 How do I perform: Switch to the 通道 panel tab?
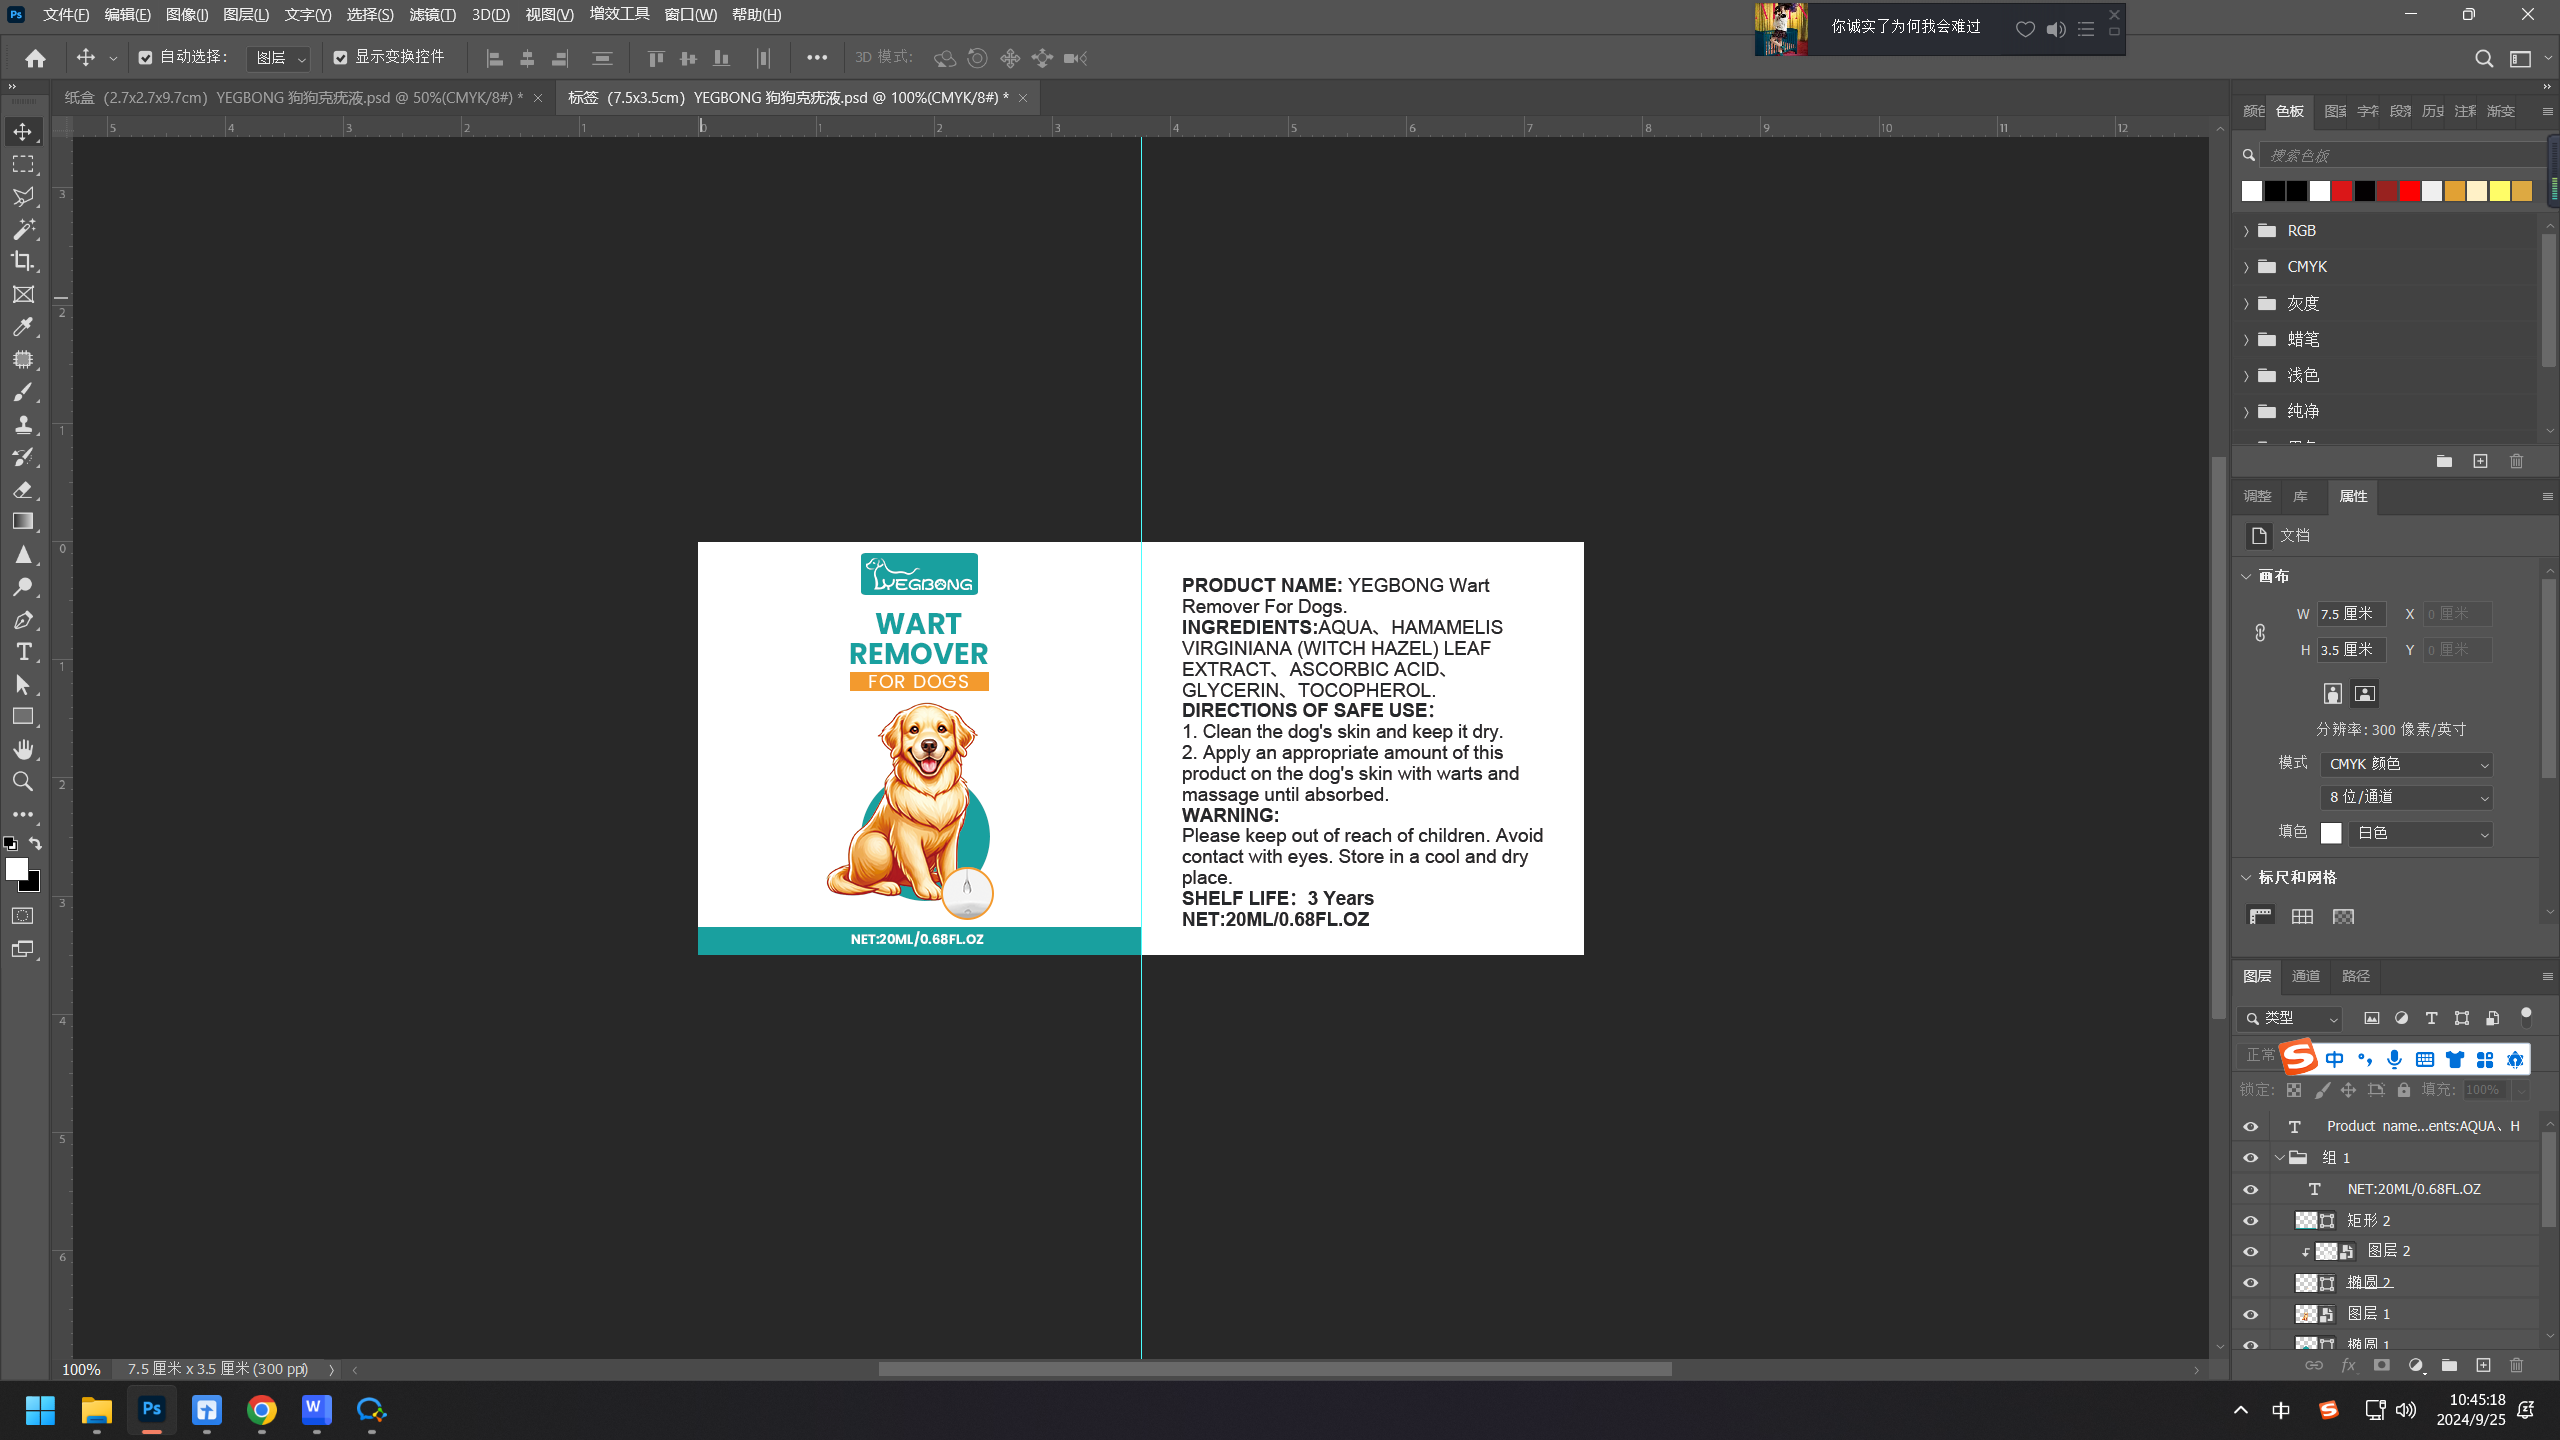coord(2306,976)
